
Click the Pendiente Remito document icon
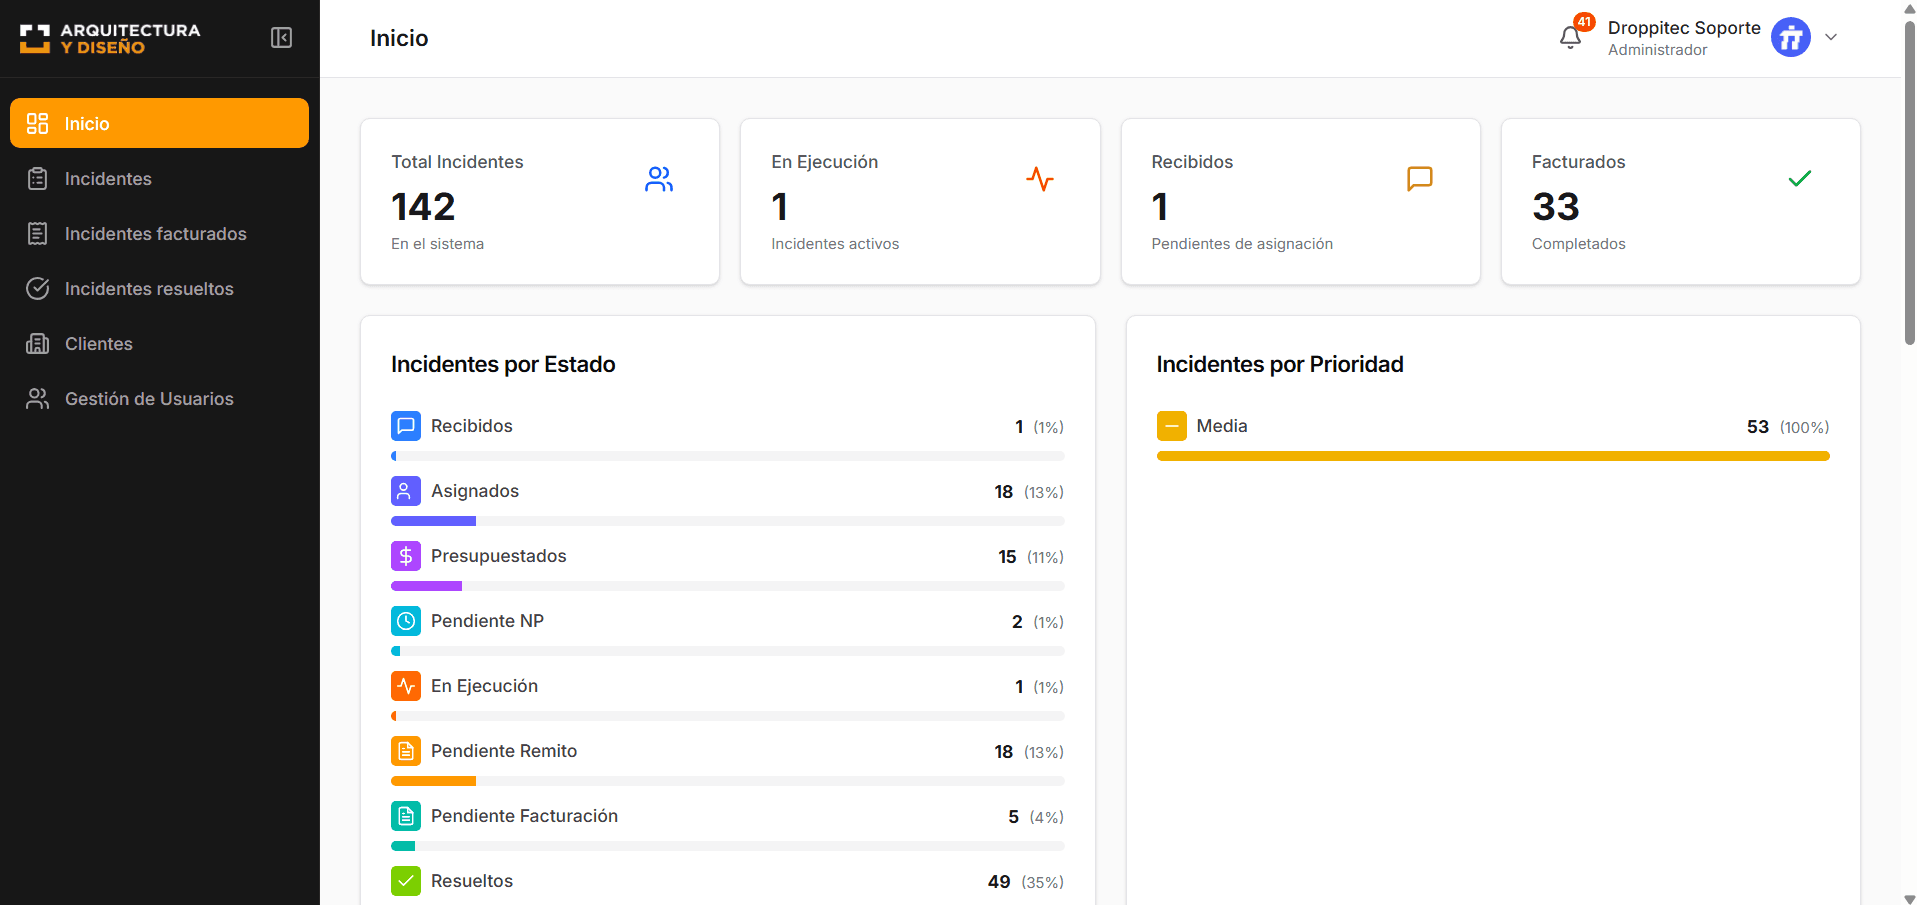coord(406,751)
